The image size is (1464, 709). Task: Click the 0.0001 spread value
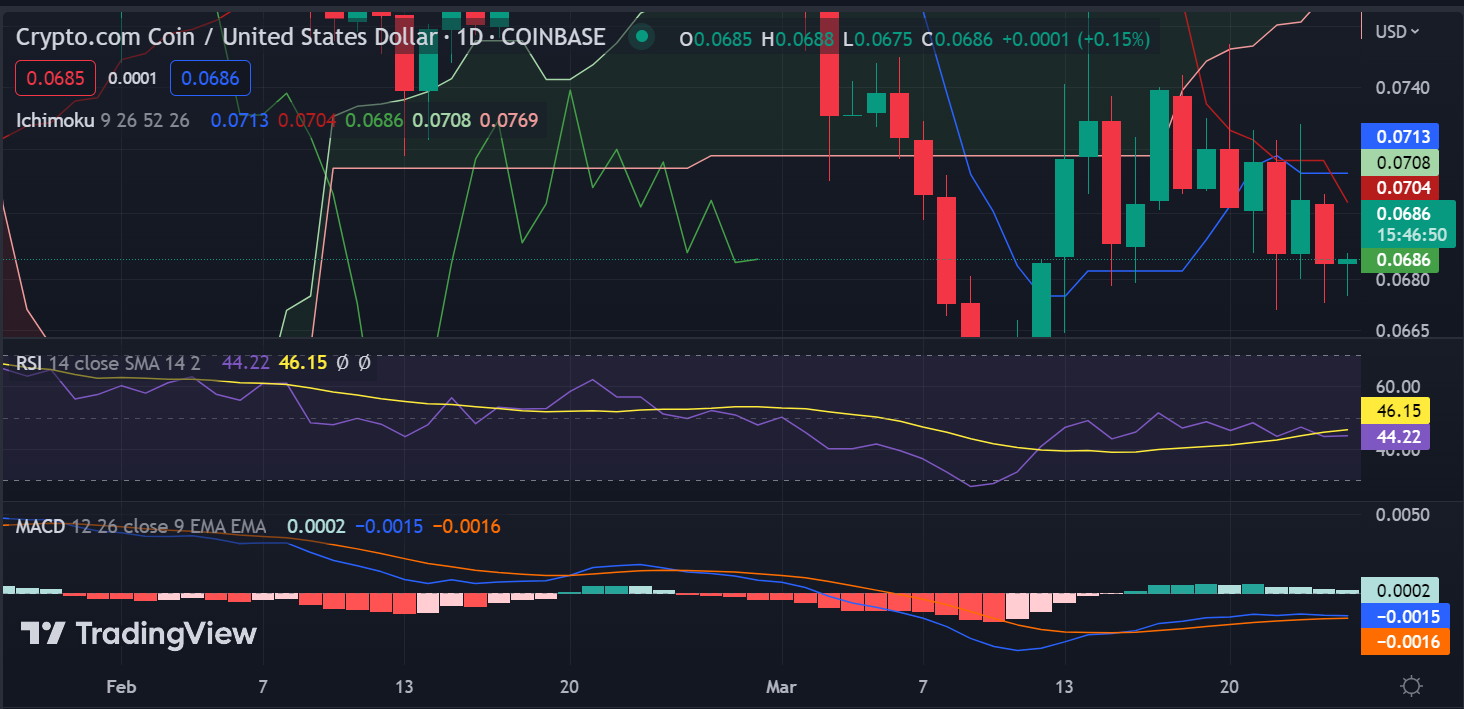[x=132, y=78]
